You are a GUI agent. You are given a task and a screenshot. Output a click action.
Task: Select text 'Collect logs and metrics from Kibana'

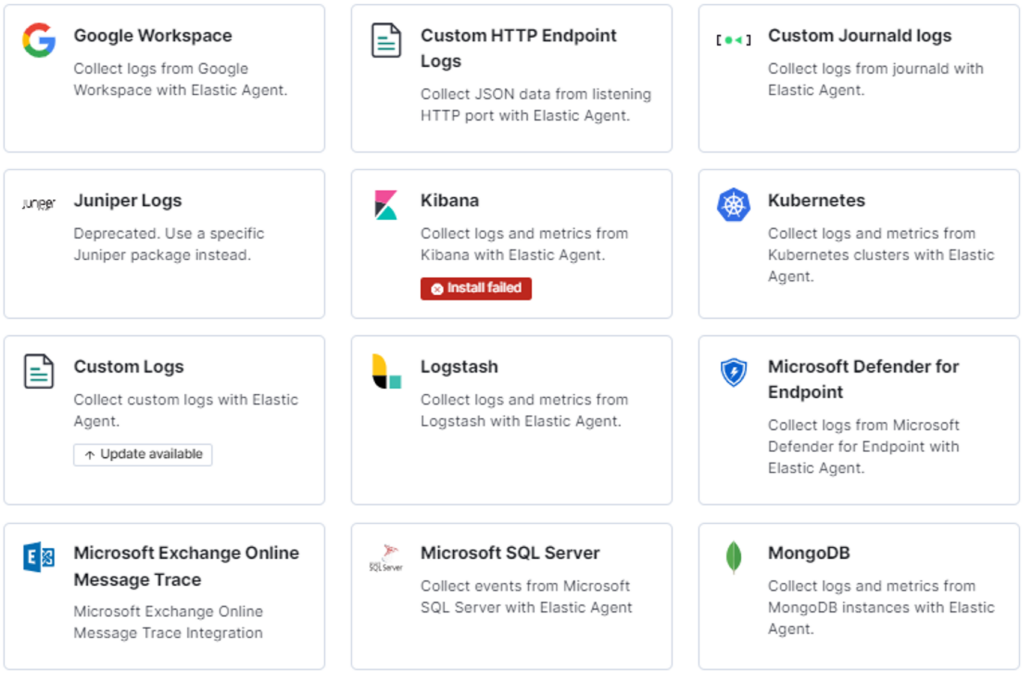point(524,244)
